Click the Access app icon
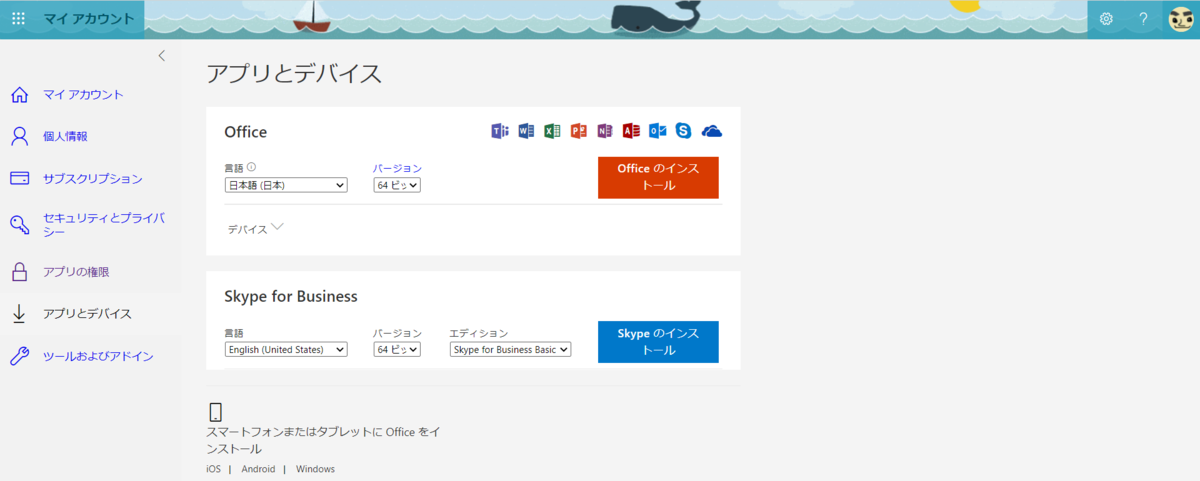Screen dimensions: 1200x481 [x=631, y=131]
